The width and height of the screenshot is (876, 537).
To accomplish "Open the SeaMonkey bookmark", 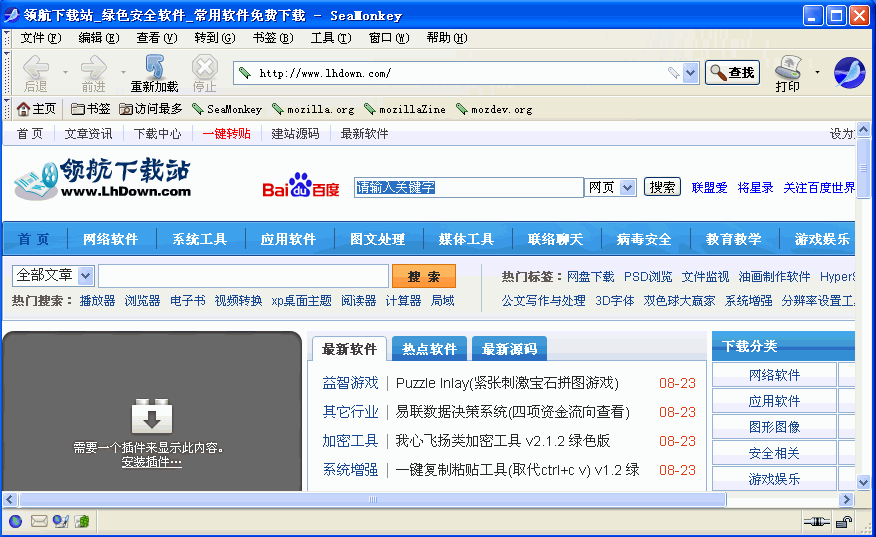I will (x=227, y=109).
